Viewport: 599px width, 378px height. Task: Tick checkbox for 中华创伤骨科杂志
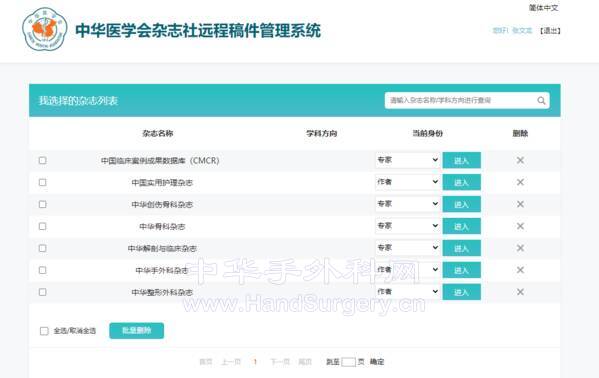click(42, 204)
